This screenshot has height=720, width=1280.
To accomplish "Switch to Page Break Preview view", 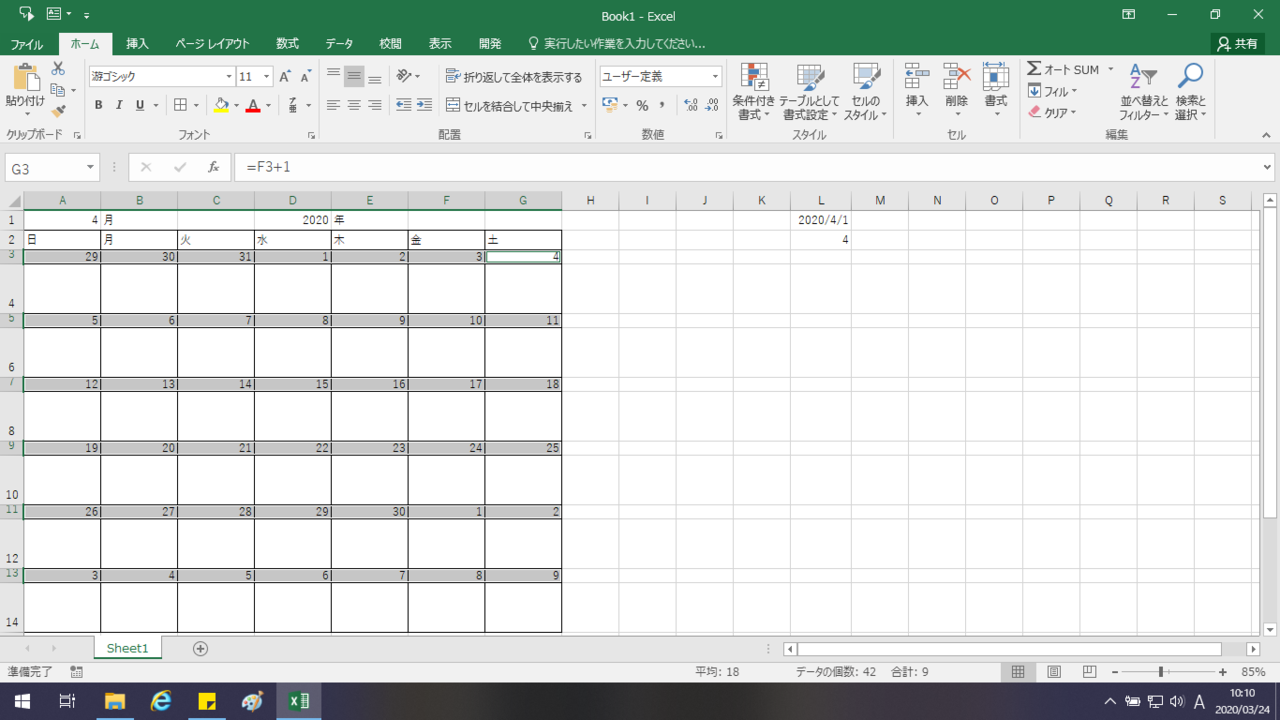I will tap(1090, 672).
